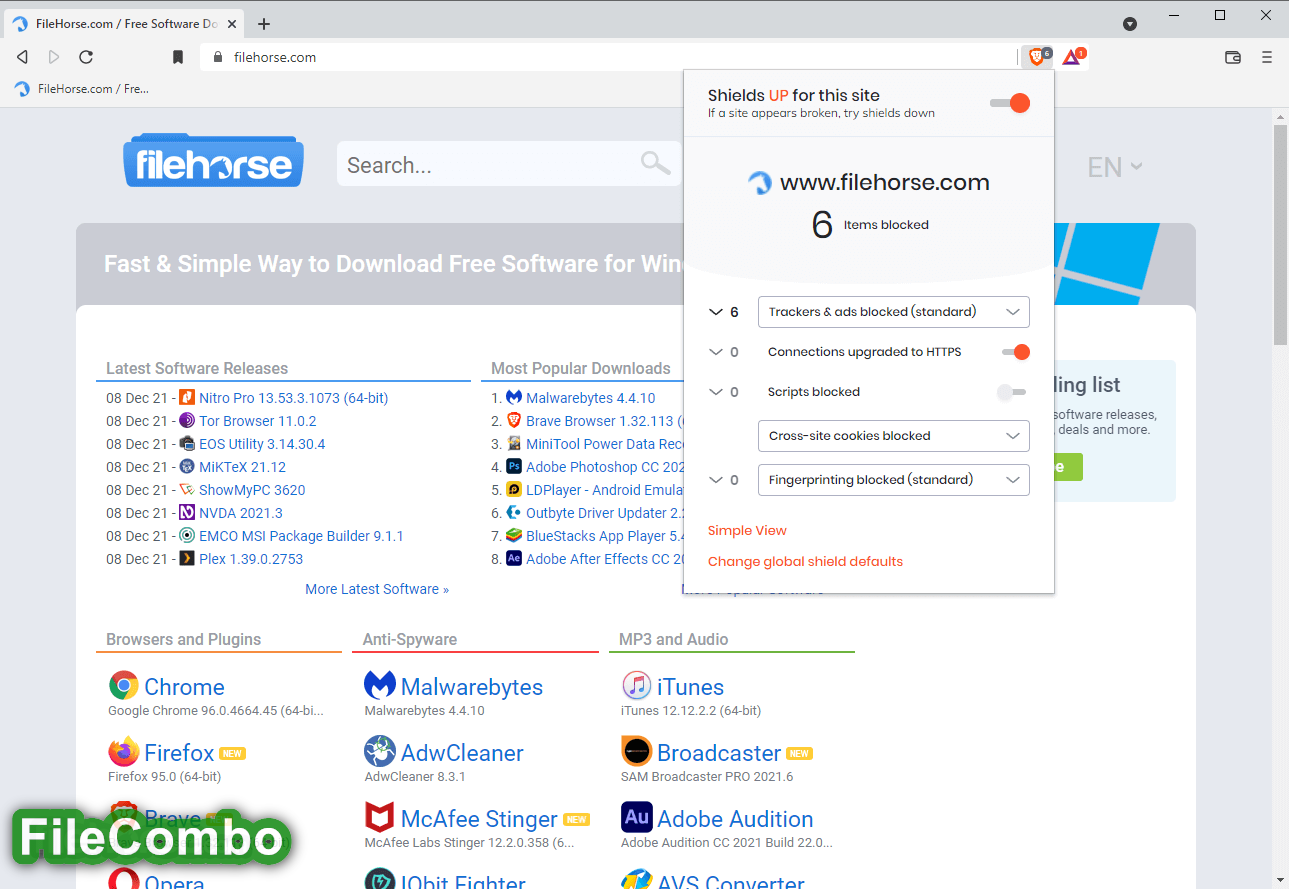The width and height of the screenshot is (1289, 889).
Task: Open the LDPlayer Android Emulator link
Action: 604,490
